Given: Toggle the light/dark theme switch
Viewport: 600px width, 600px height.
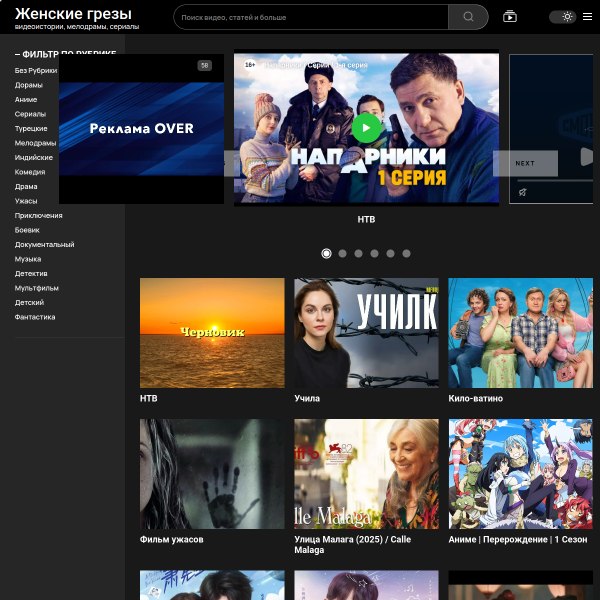Looking at the screenshot, I should 562,17.
